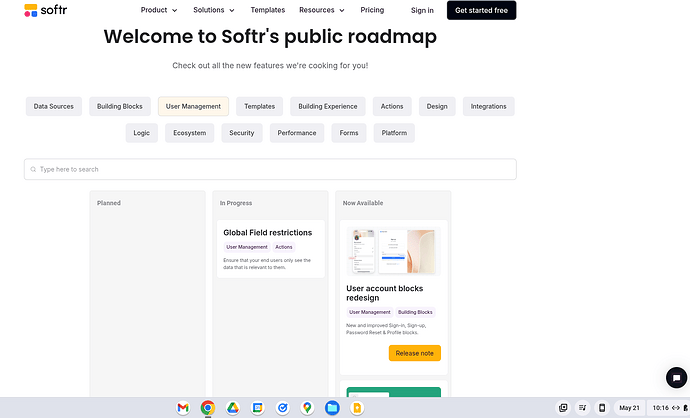Open Google Keep shelf icon

pyautogui.click(x=357, y=408)
